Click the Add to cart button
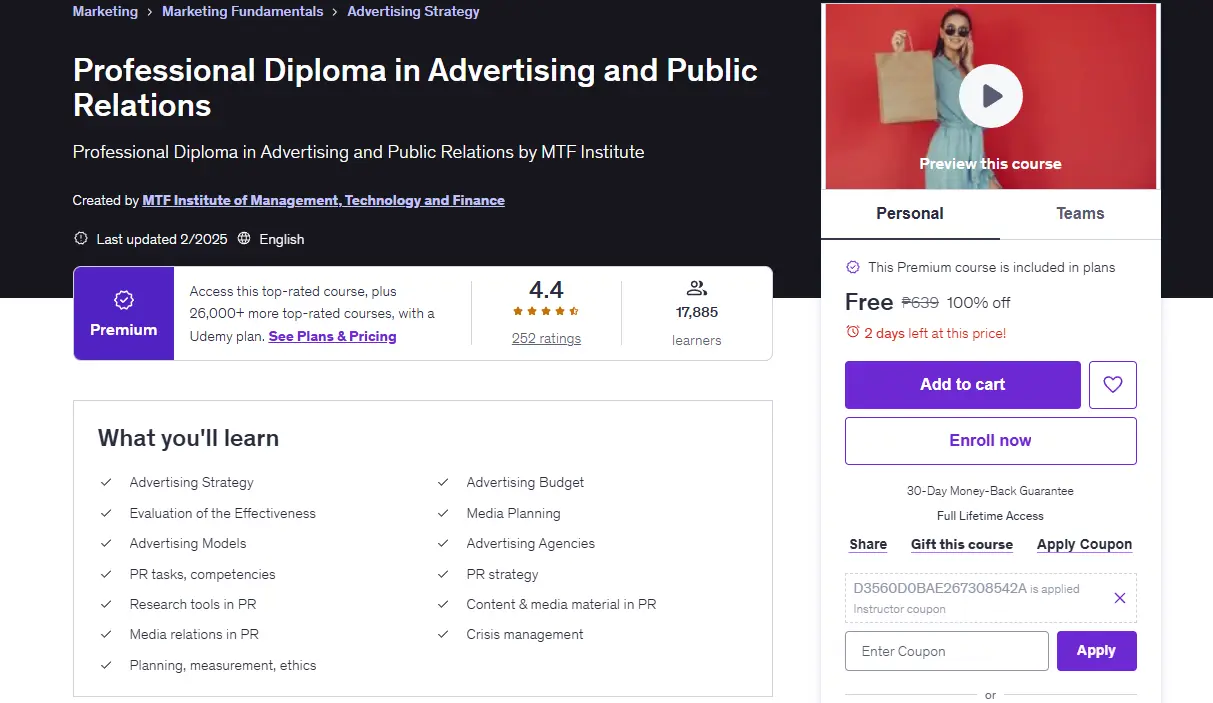Screen dimensions: 1213x703 (963, 385)
